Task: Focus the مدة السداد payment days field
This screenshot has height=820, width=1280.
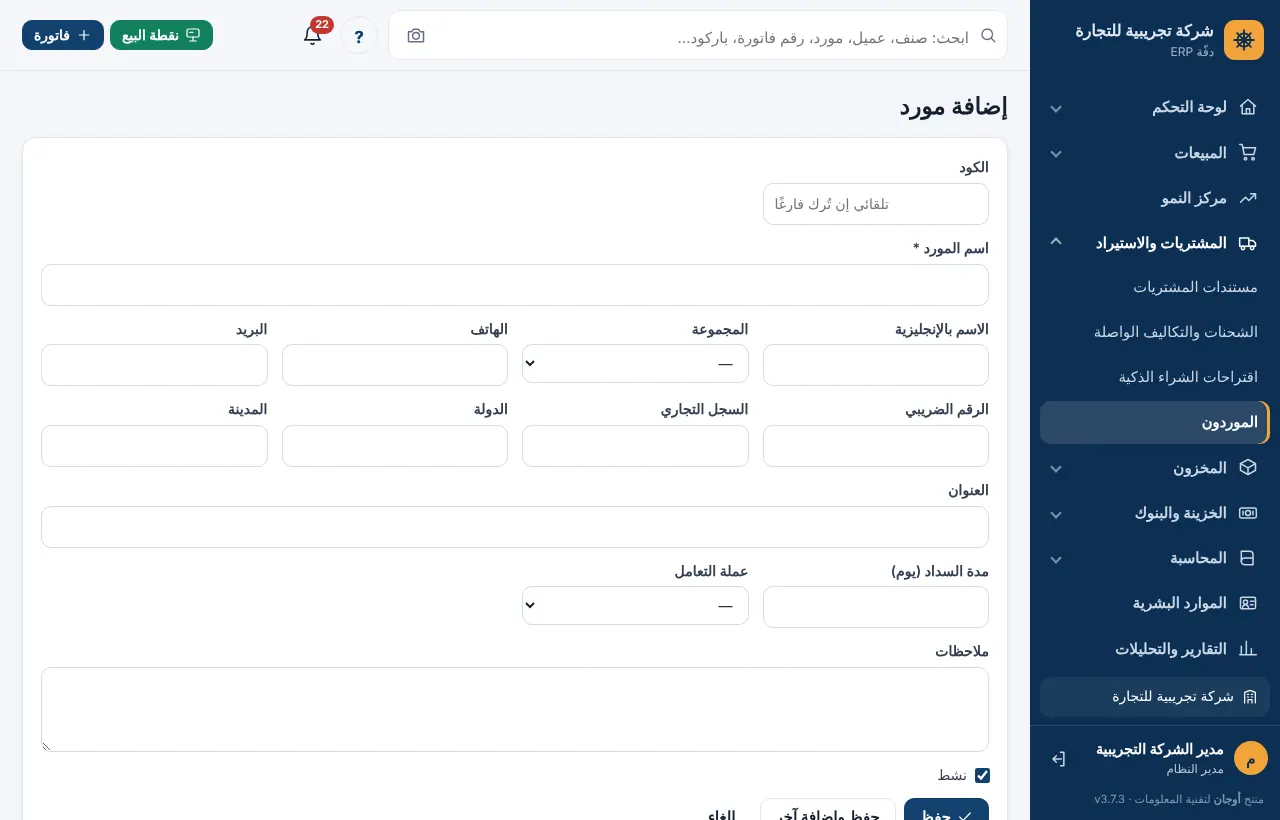Action: click(x=876, y=607)
